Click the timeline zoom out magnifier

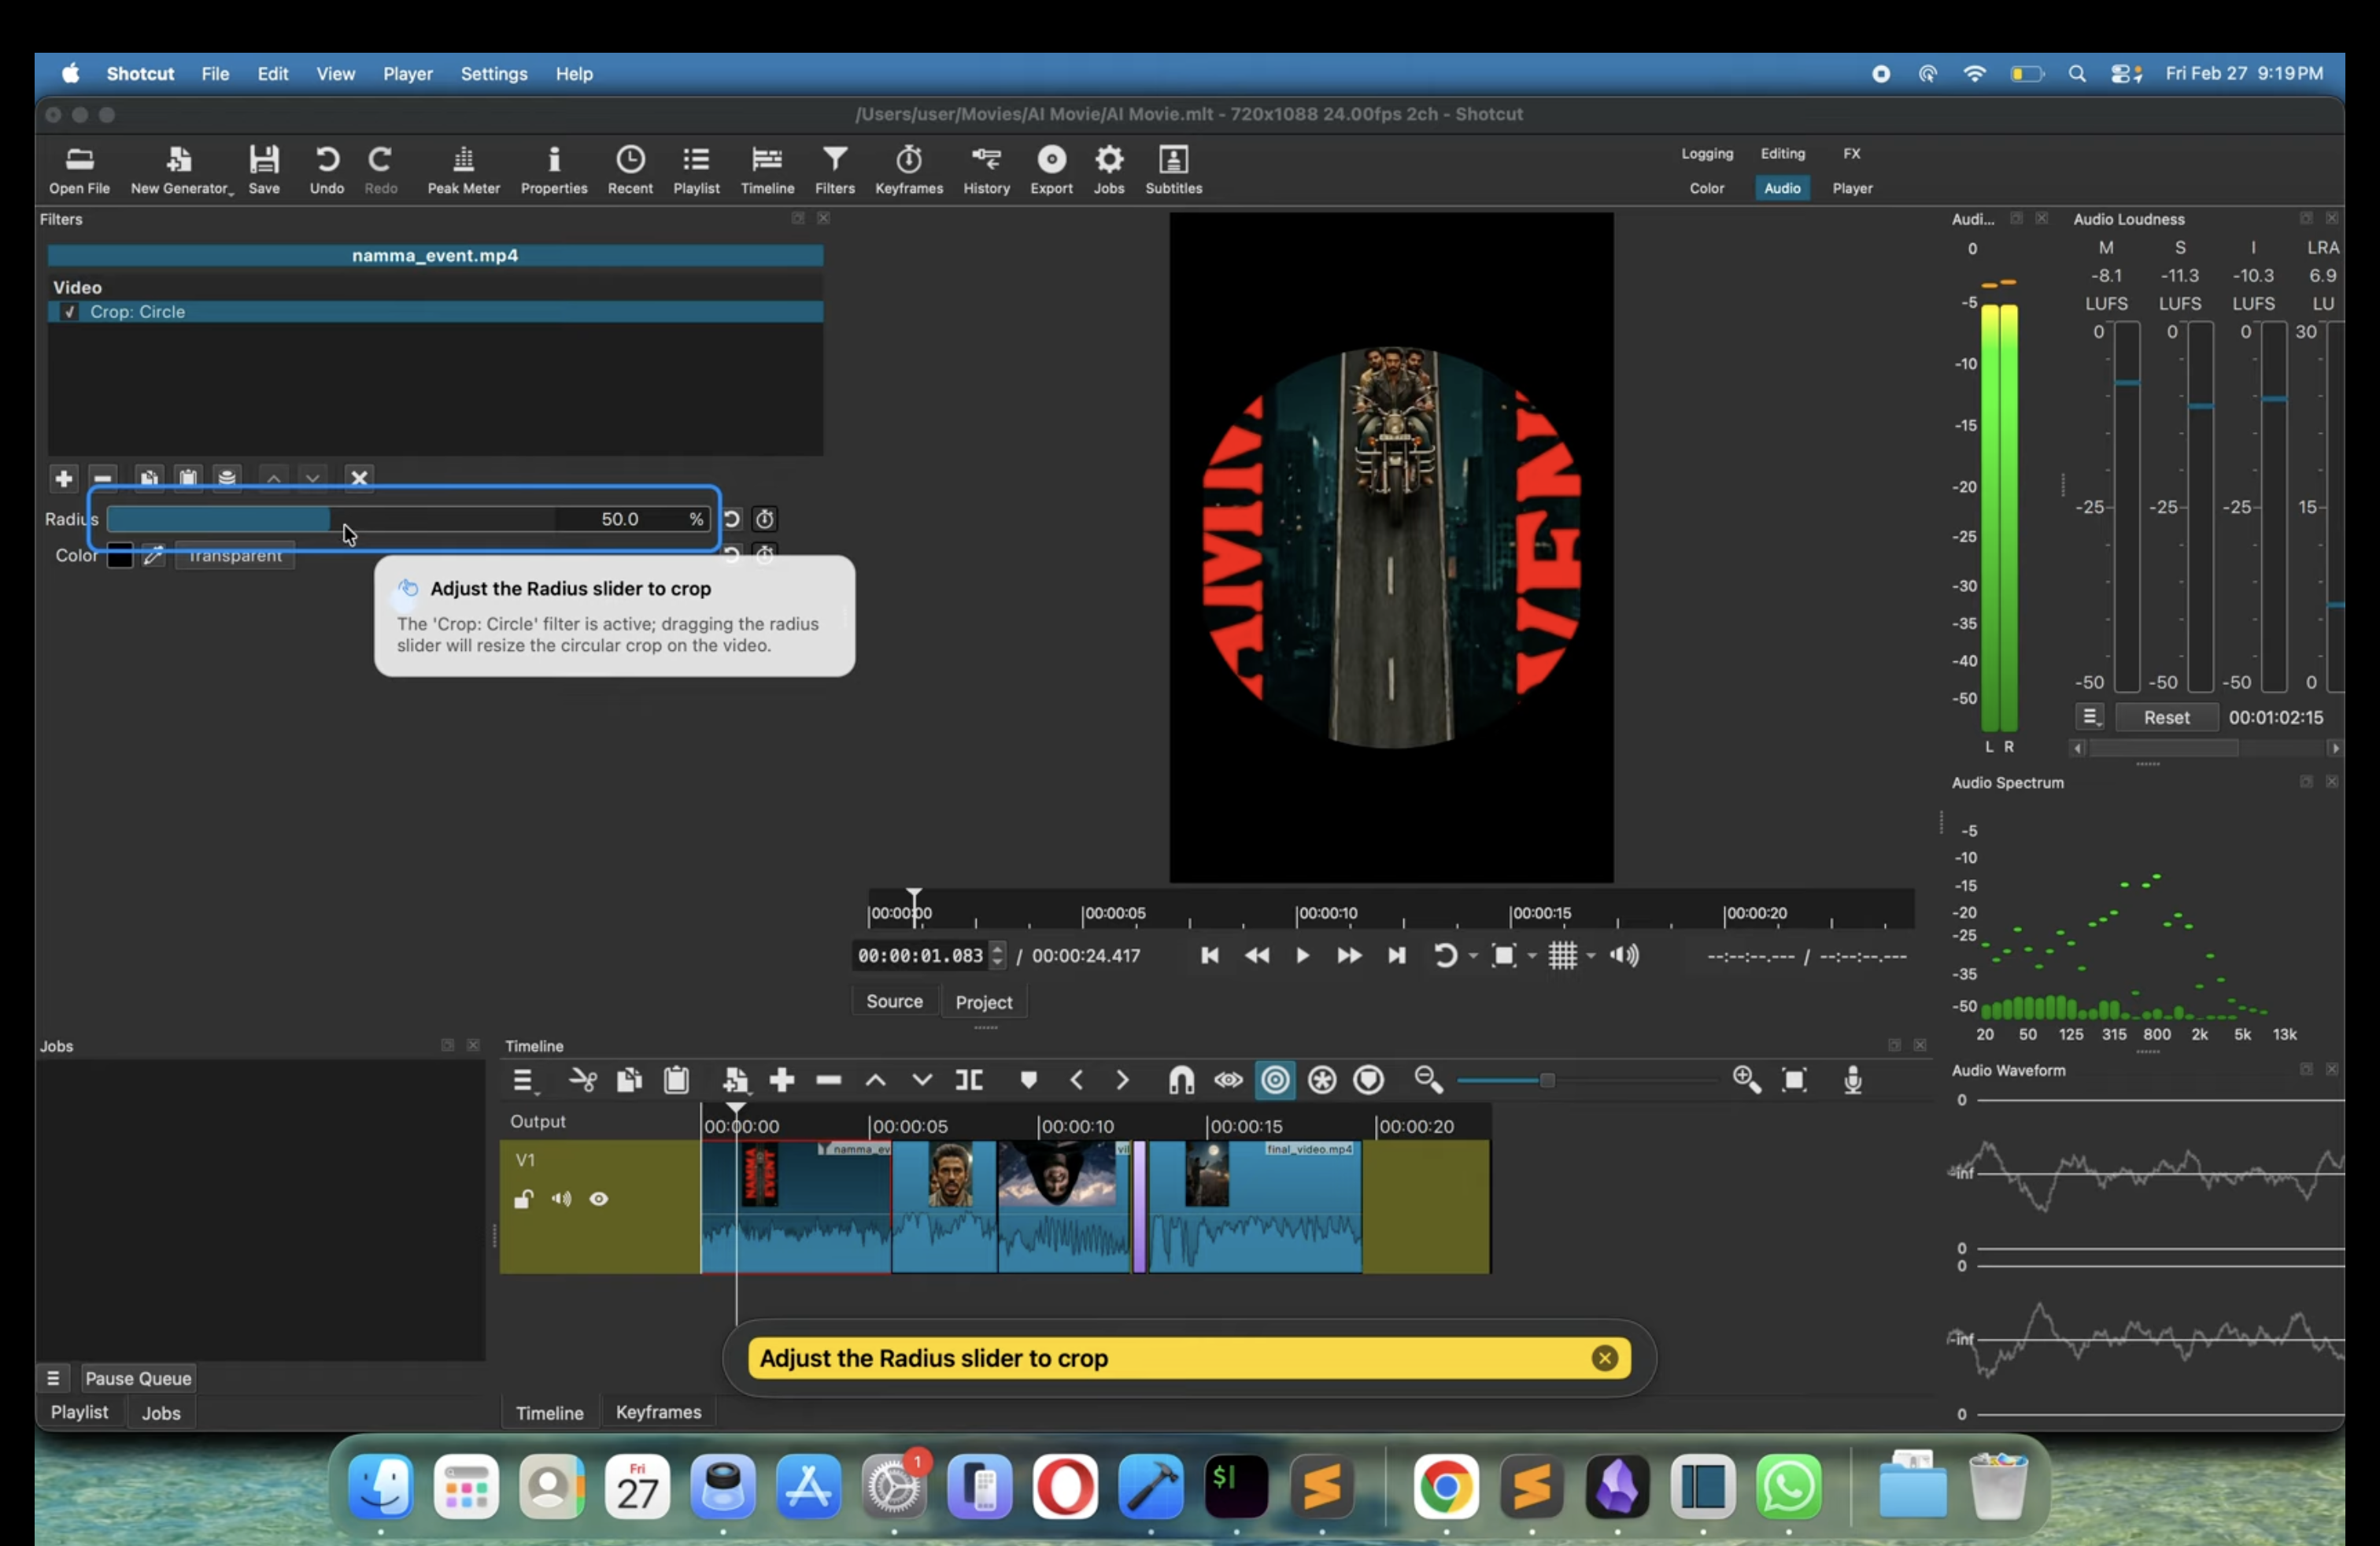[x=1428, y=1080]
